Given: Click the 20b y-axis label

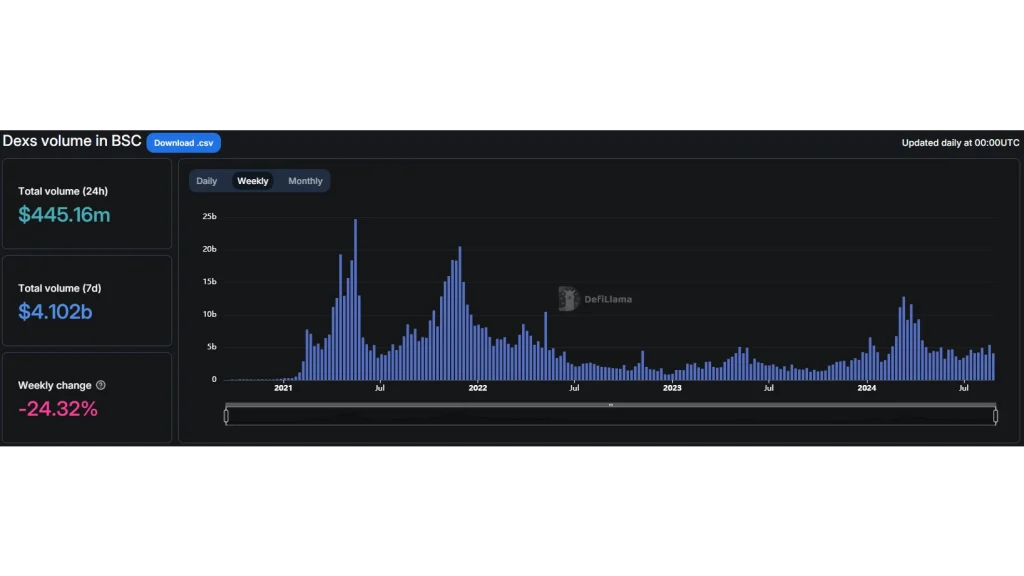Looking at the screenshot, I should click(210, 249).
